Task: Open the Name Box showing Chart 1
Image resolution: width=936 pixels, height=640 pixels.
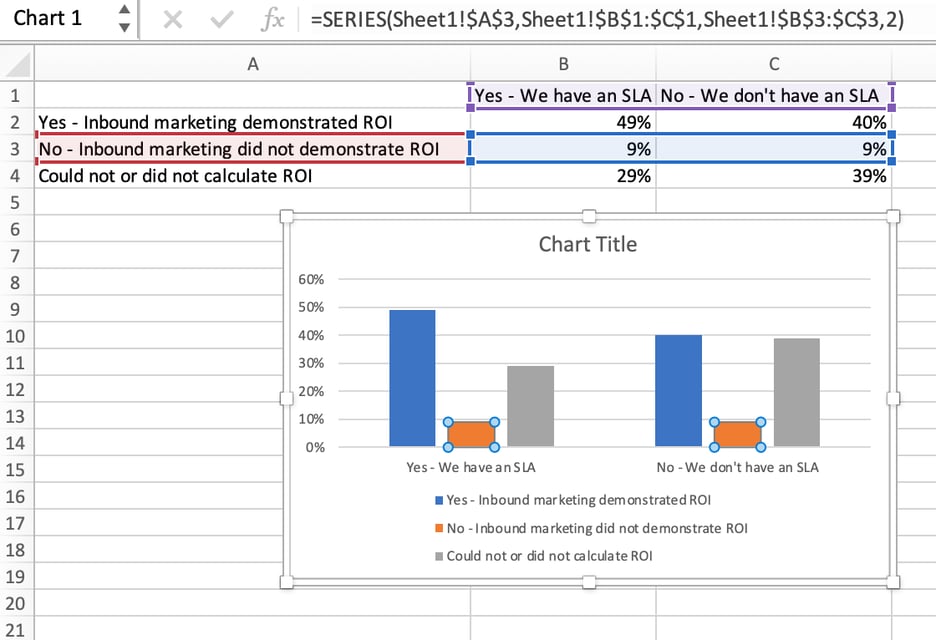Action: (55, 17)
